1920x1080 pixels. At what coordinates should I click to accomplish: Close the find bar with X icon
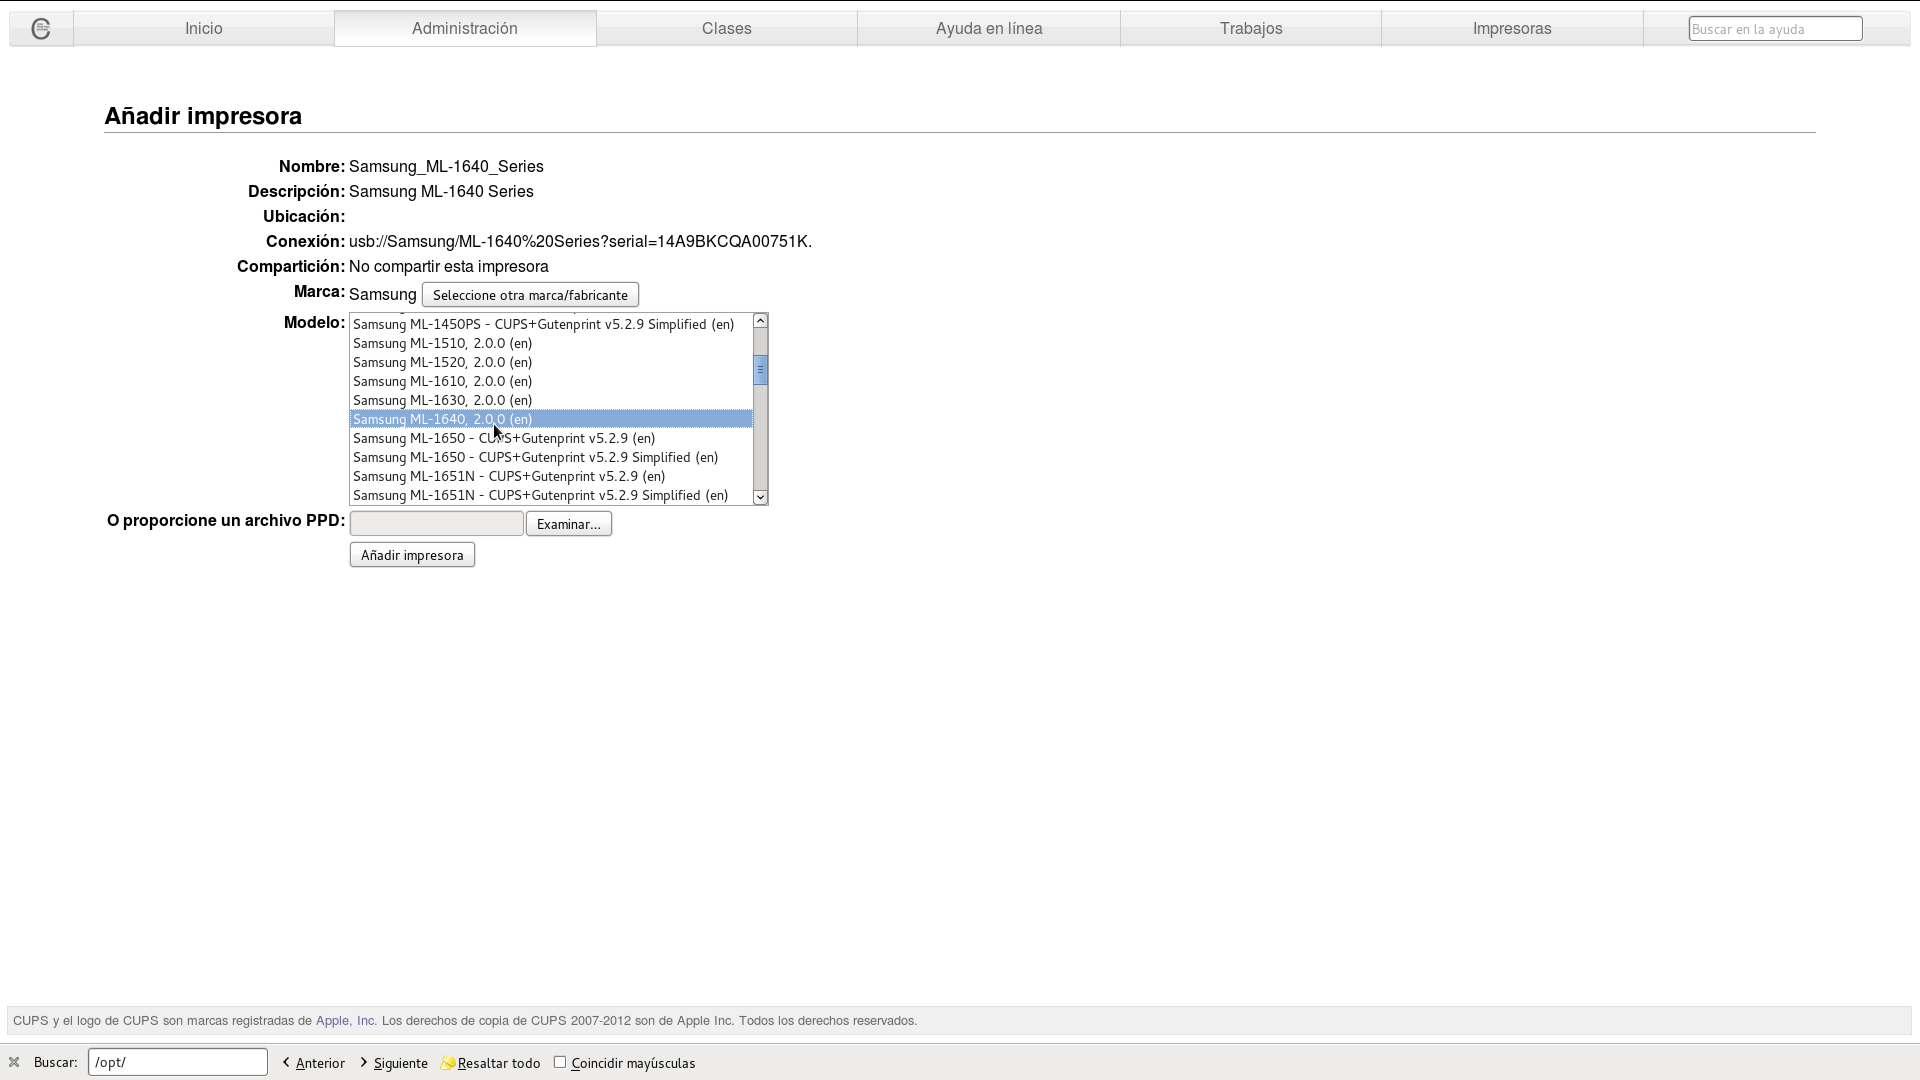coord(14,1062)
